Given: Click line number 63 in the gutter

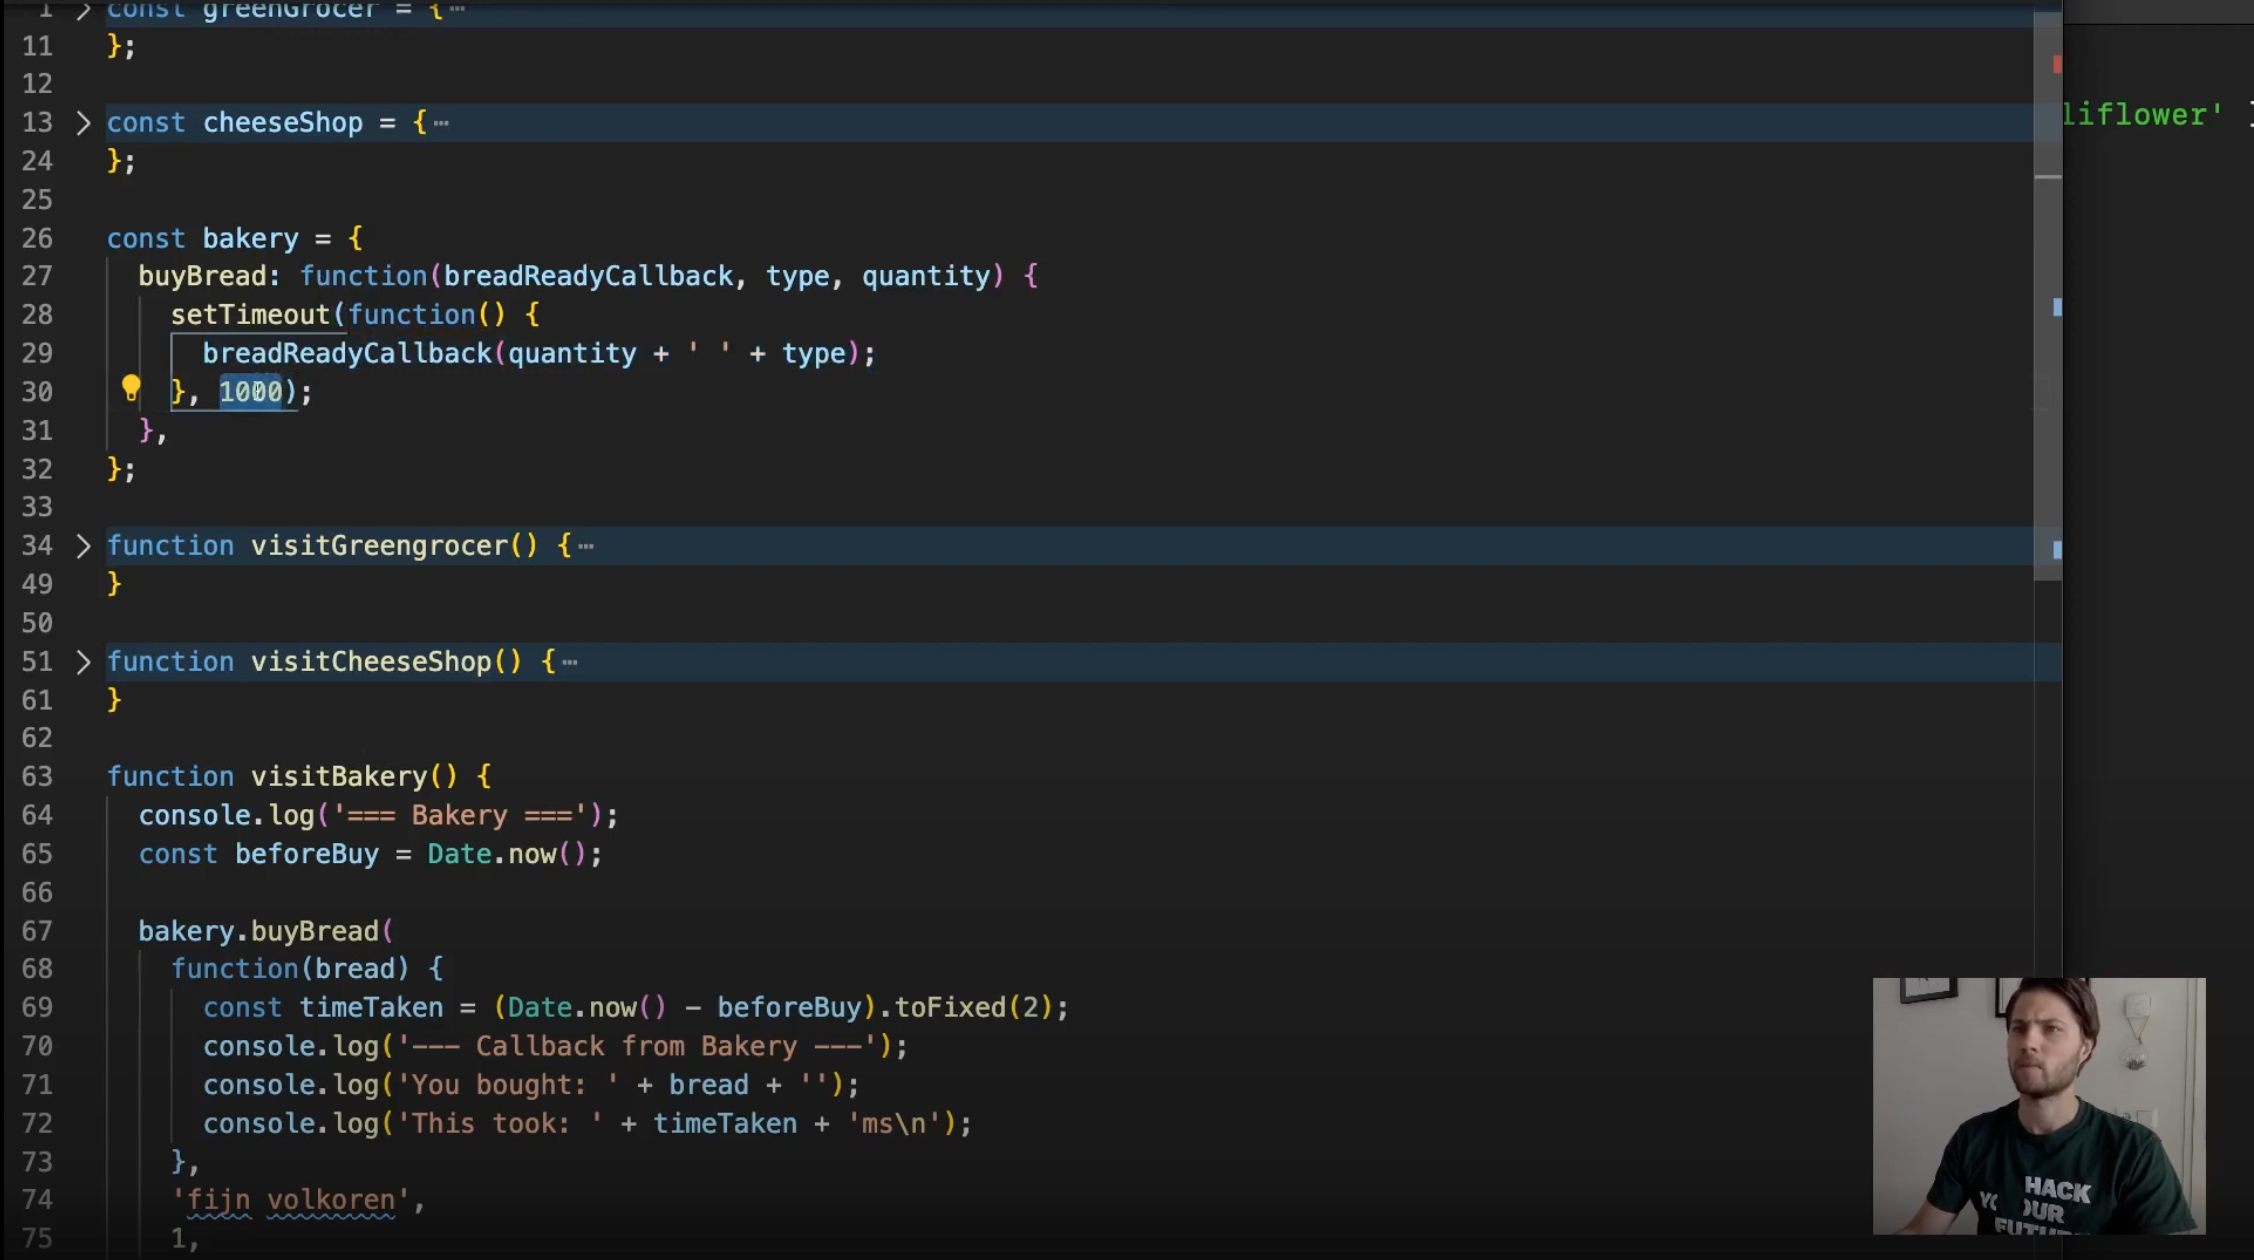Looking at the screenshot, I should pos(37,777).
